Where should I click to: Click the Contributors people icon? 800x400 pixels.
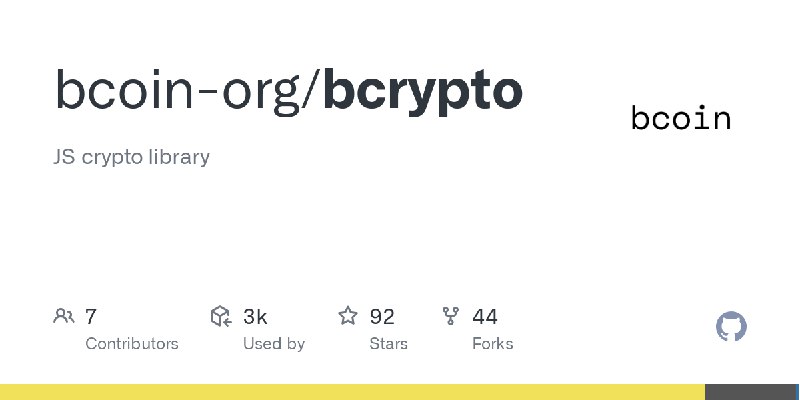64,316
